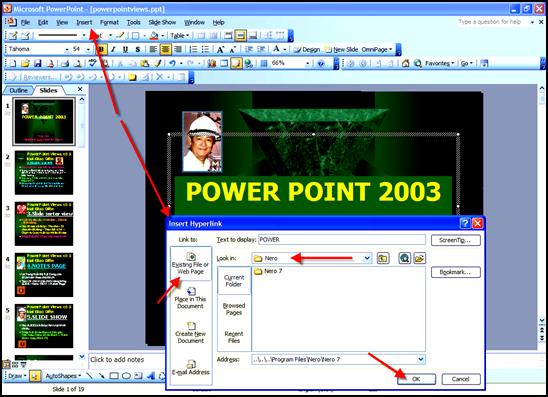548x397 pixels.
Task: Choose E-mail Address link type
Action: tap(190, 368)
